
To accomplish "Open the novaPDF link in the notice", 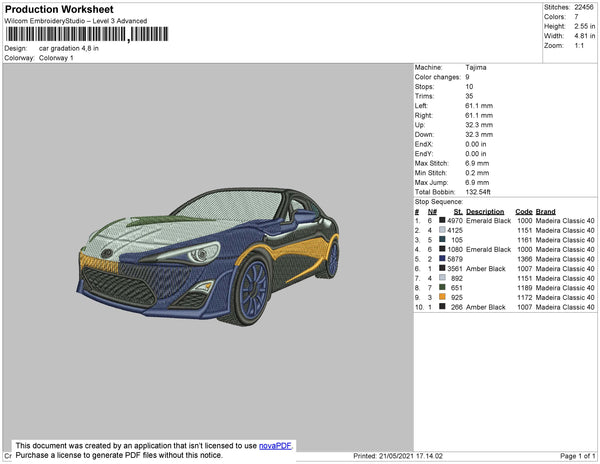I will click(x=276, y=446).
